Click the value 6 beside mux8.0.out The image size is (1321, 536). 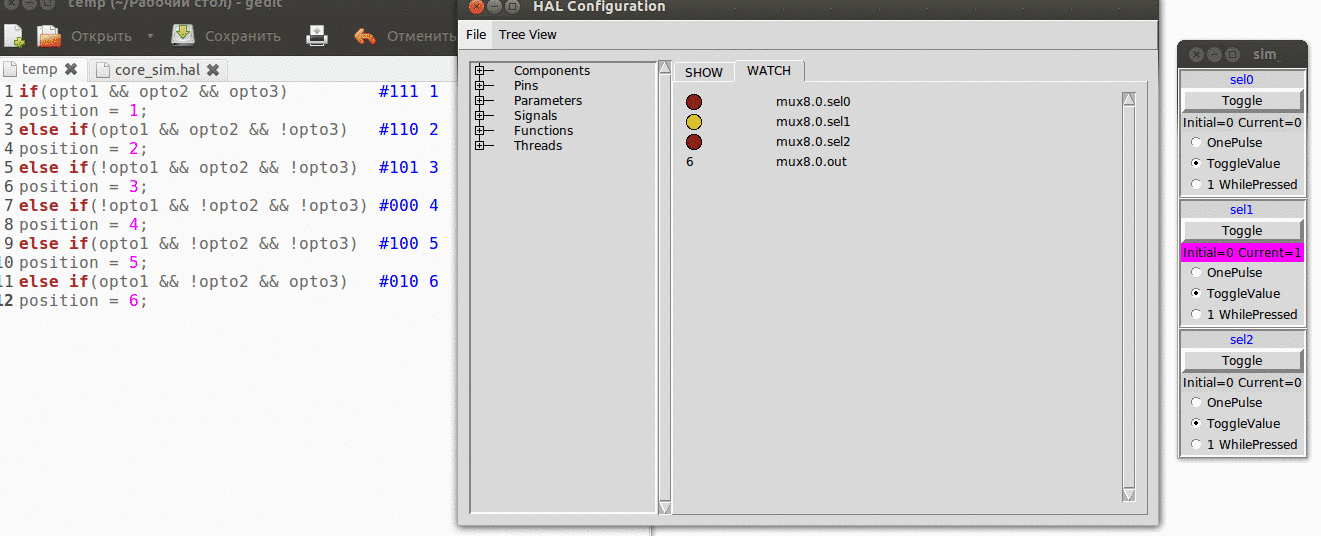click(x=690, y=162)
